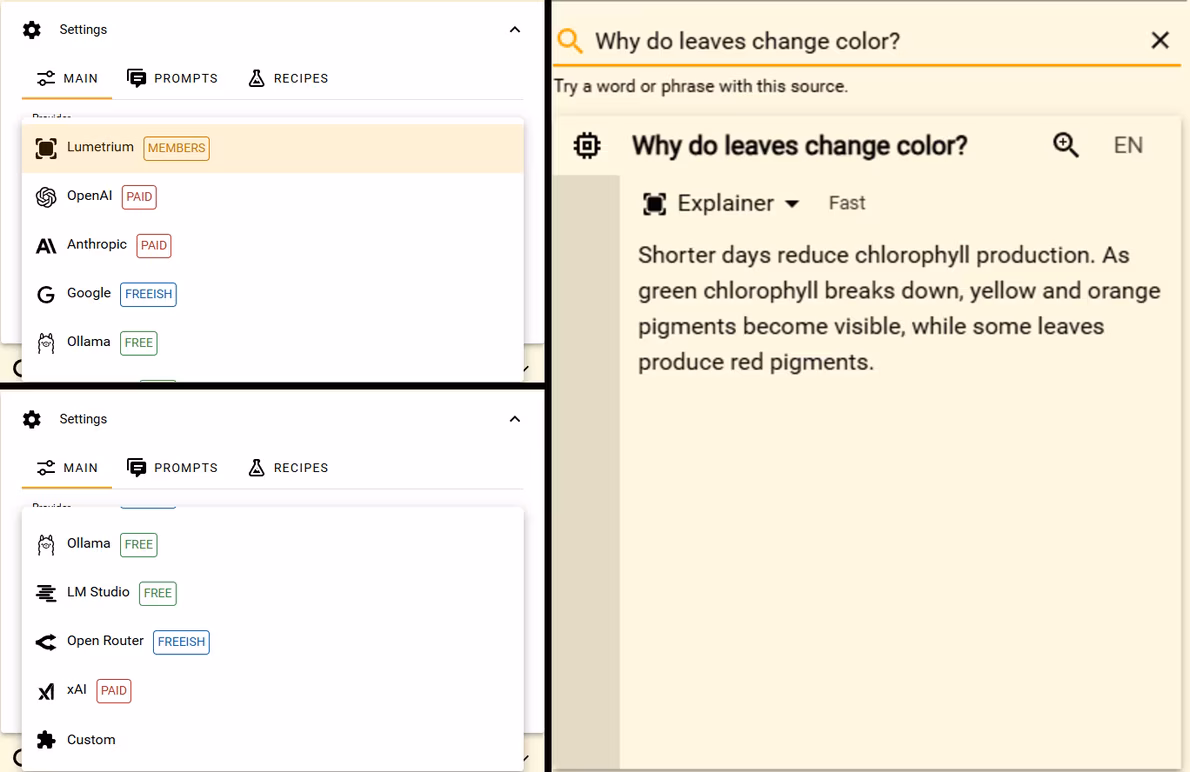Select Lumetrium provider in top settings list
The width and height of the screenshot is (1190, 772).
click(x=272, y=148)
